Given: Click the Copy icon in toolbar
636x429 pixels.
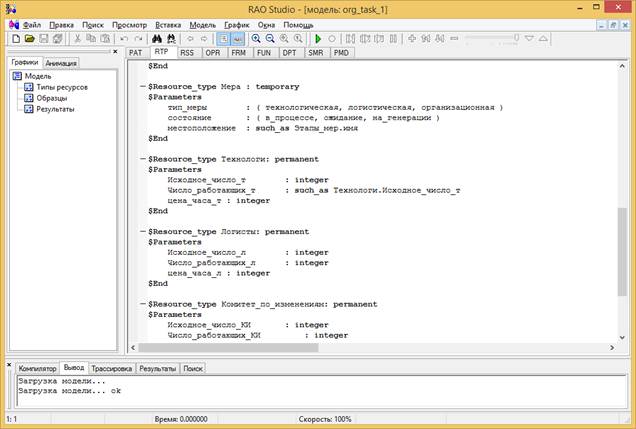Looking at the screenshot, I should [x=91, y=39].
